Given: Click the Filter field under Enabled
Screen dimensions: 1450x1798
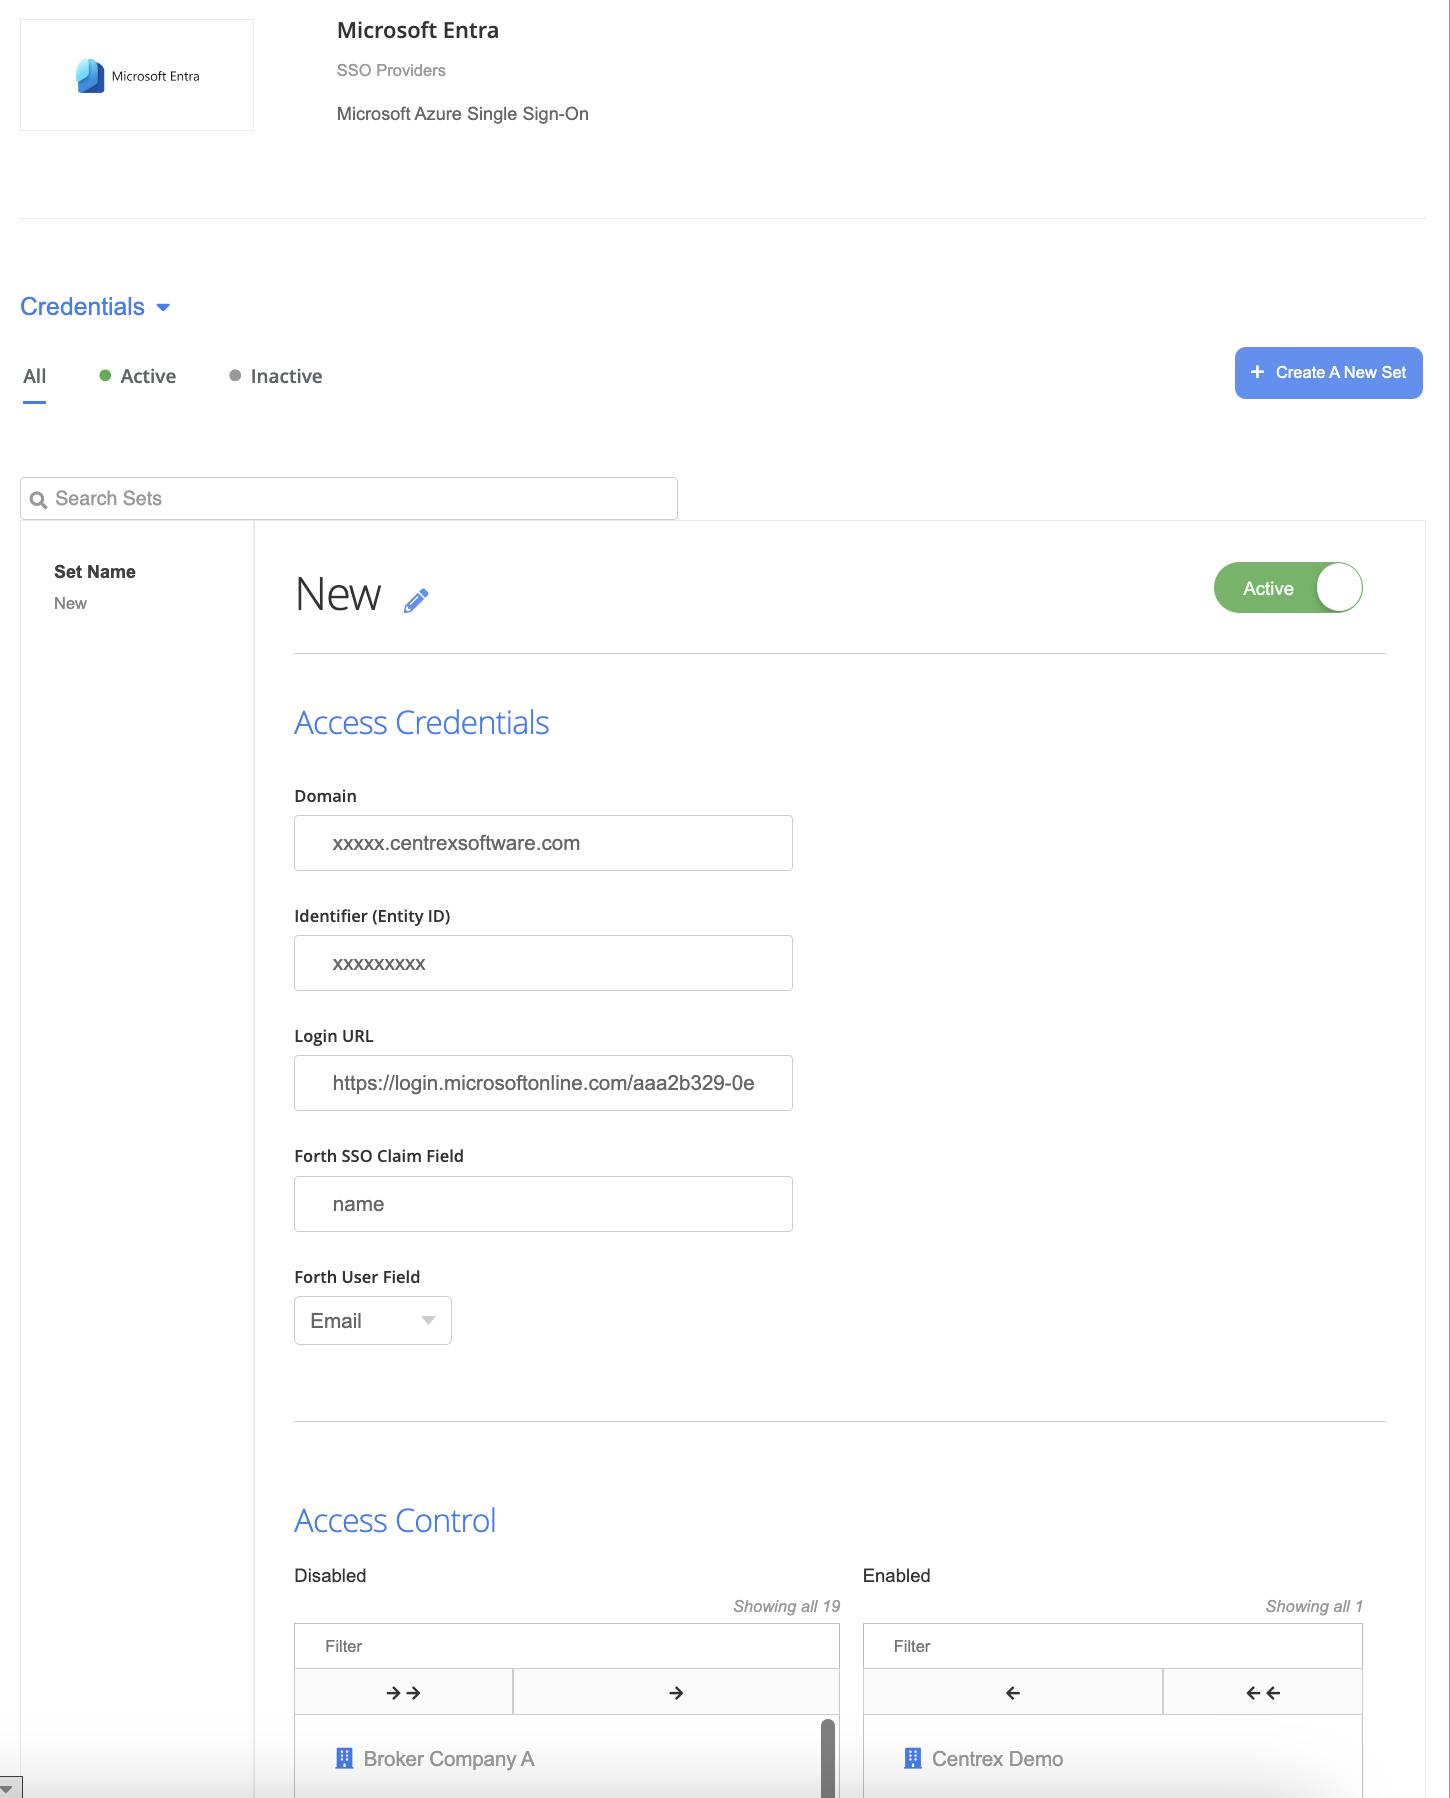Looking at the screenshot, I should tap(1113, 1646).
